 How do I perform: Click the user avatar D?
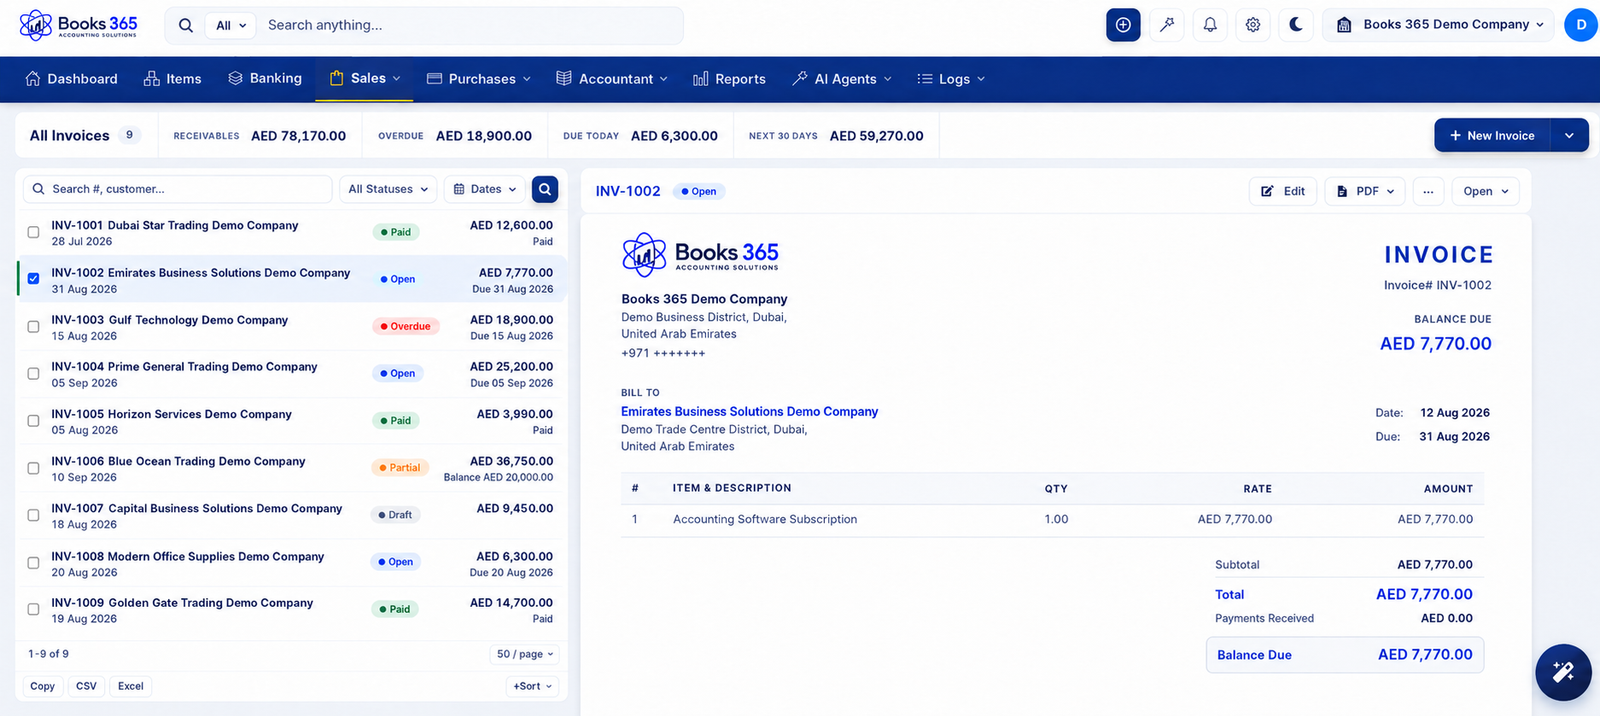1580,25
